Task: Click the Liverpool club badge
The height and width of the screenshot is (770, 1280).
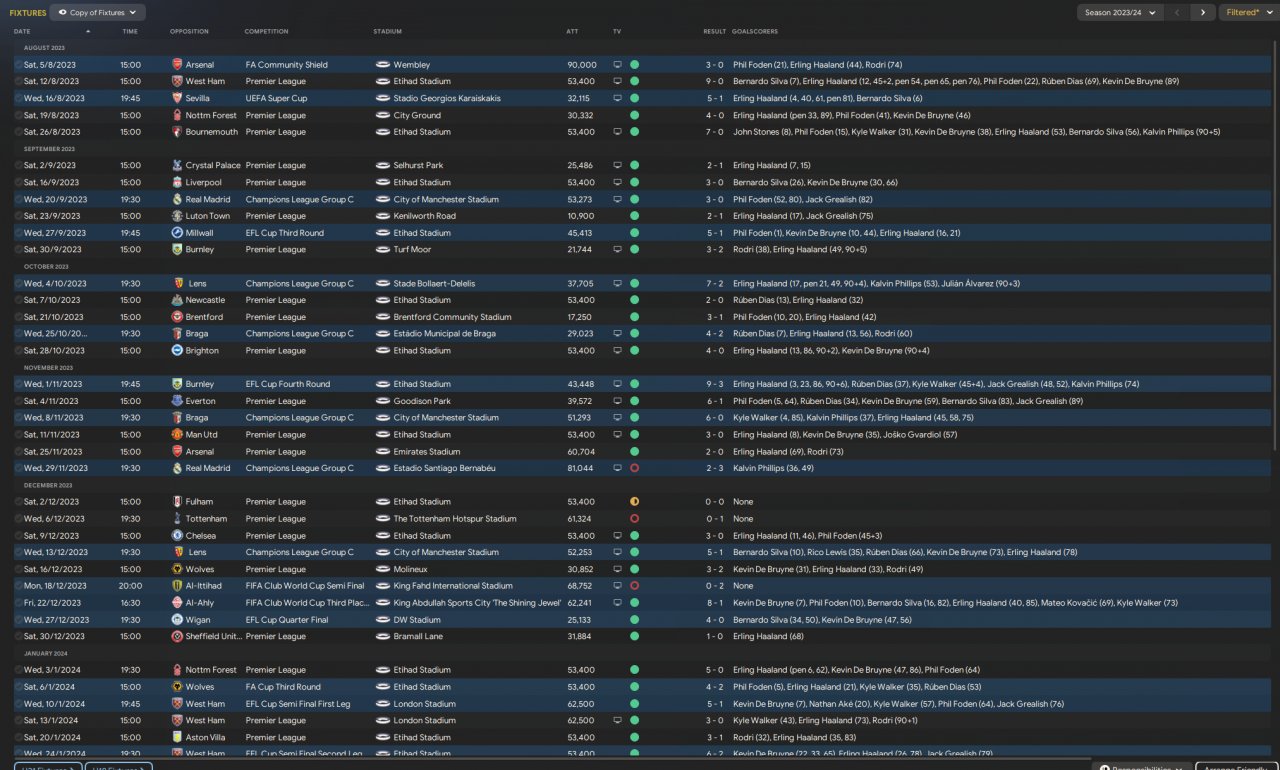Action: point(177,183)
